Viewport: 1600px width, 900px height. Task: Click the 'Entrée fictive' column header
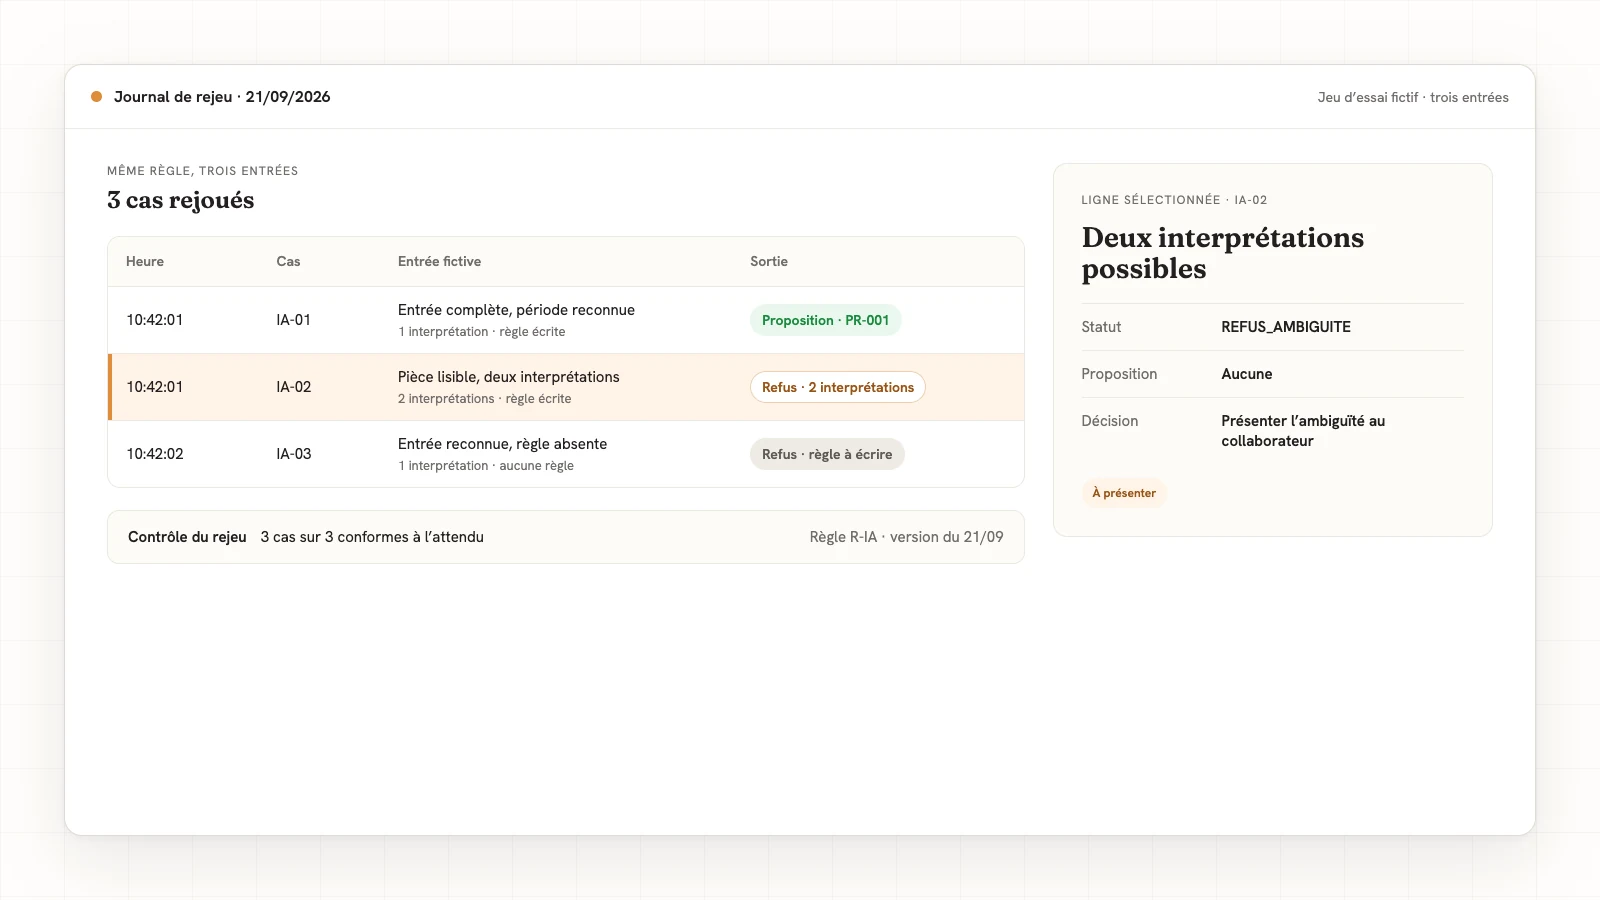click(439, 261)
